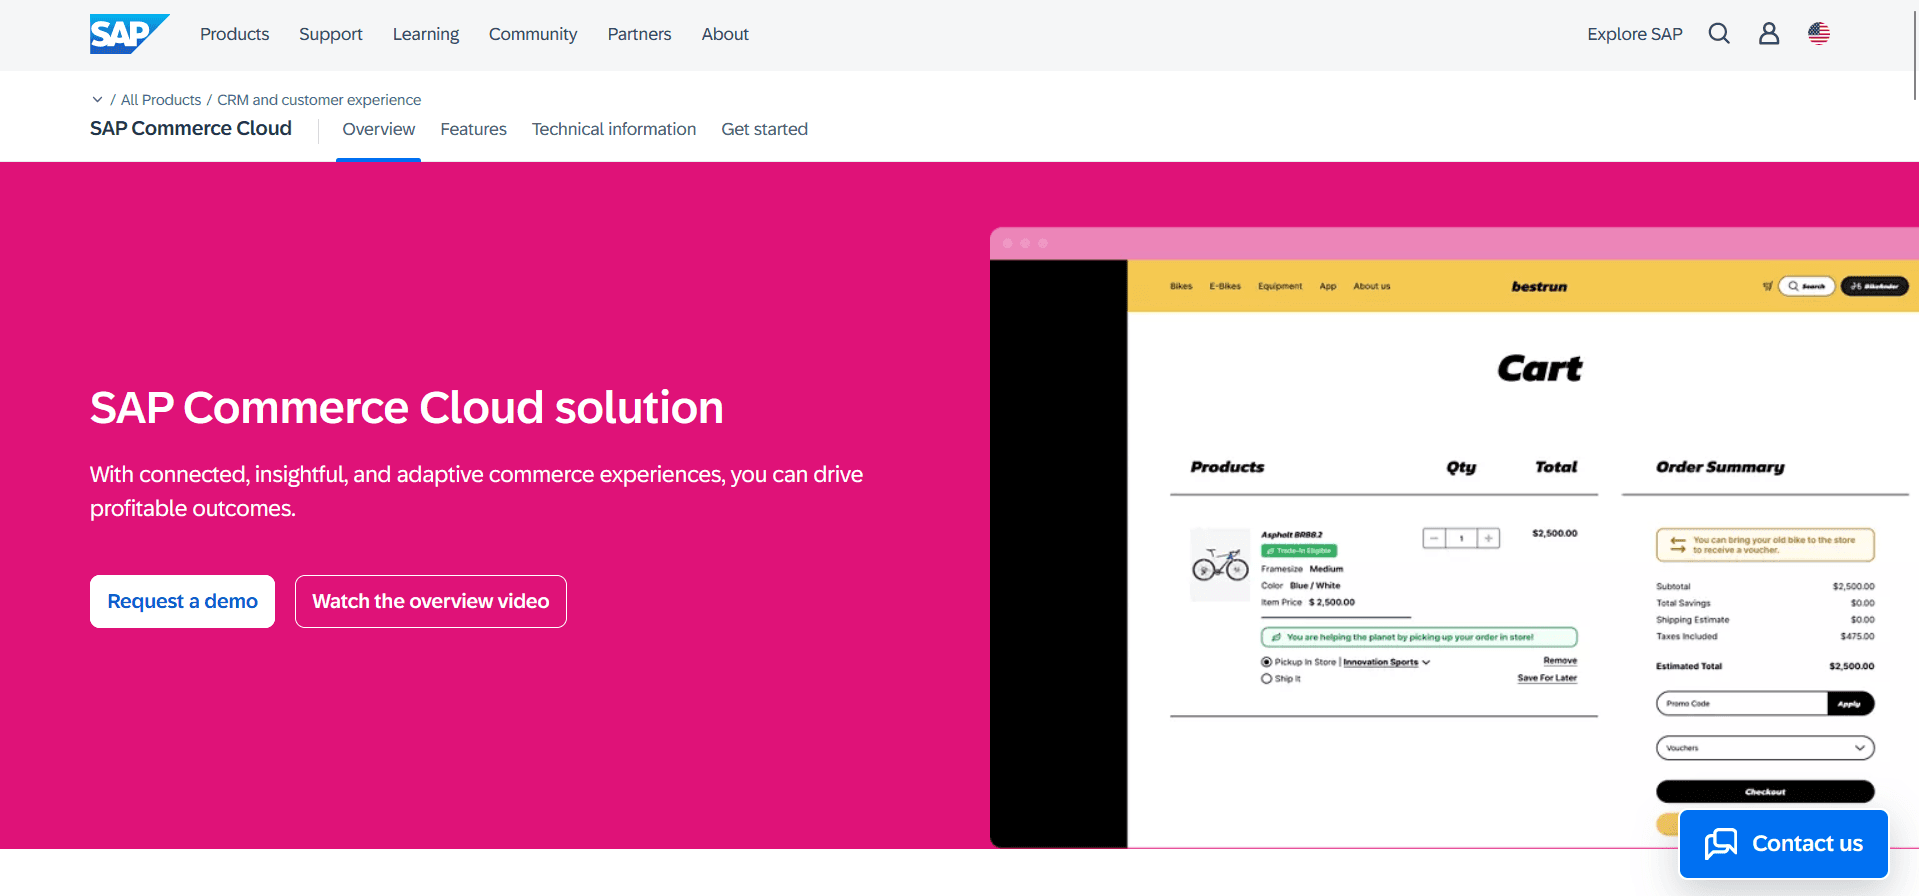
Task: Select the Overview tab
Action: point(378,129)
